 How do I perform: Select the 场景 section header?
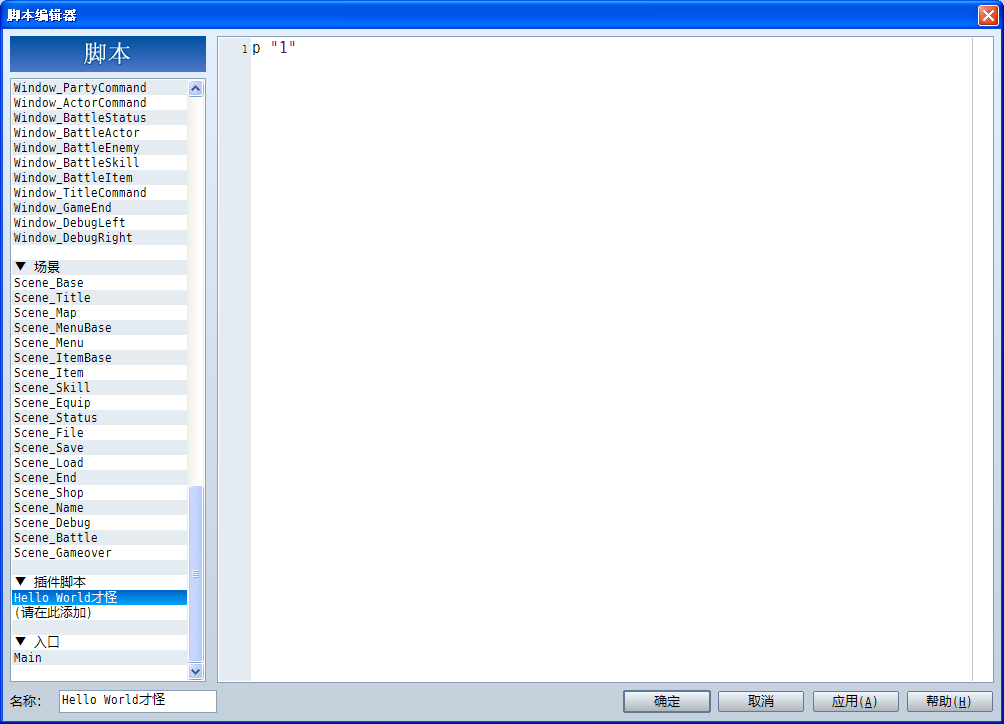tap(99, 267)
